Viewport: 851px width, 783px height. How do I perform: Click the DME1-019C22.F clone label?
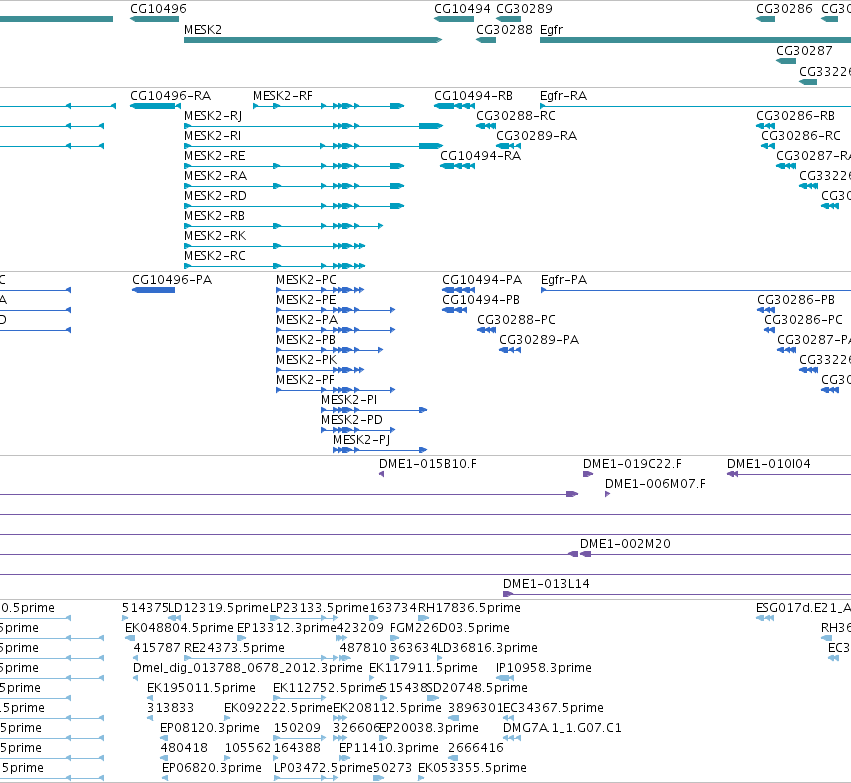point(632,464)
